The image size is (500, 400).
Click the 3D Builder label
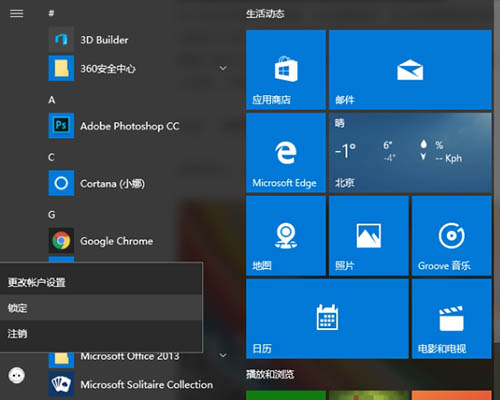point(104,40)
